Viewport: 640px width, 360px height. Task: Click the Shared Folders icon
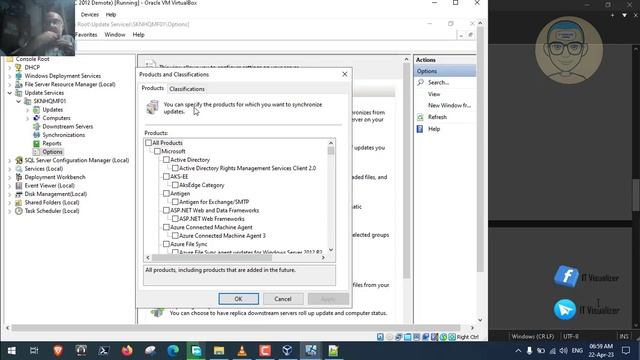pyautogui.click(x=18, y=202)
